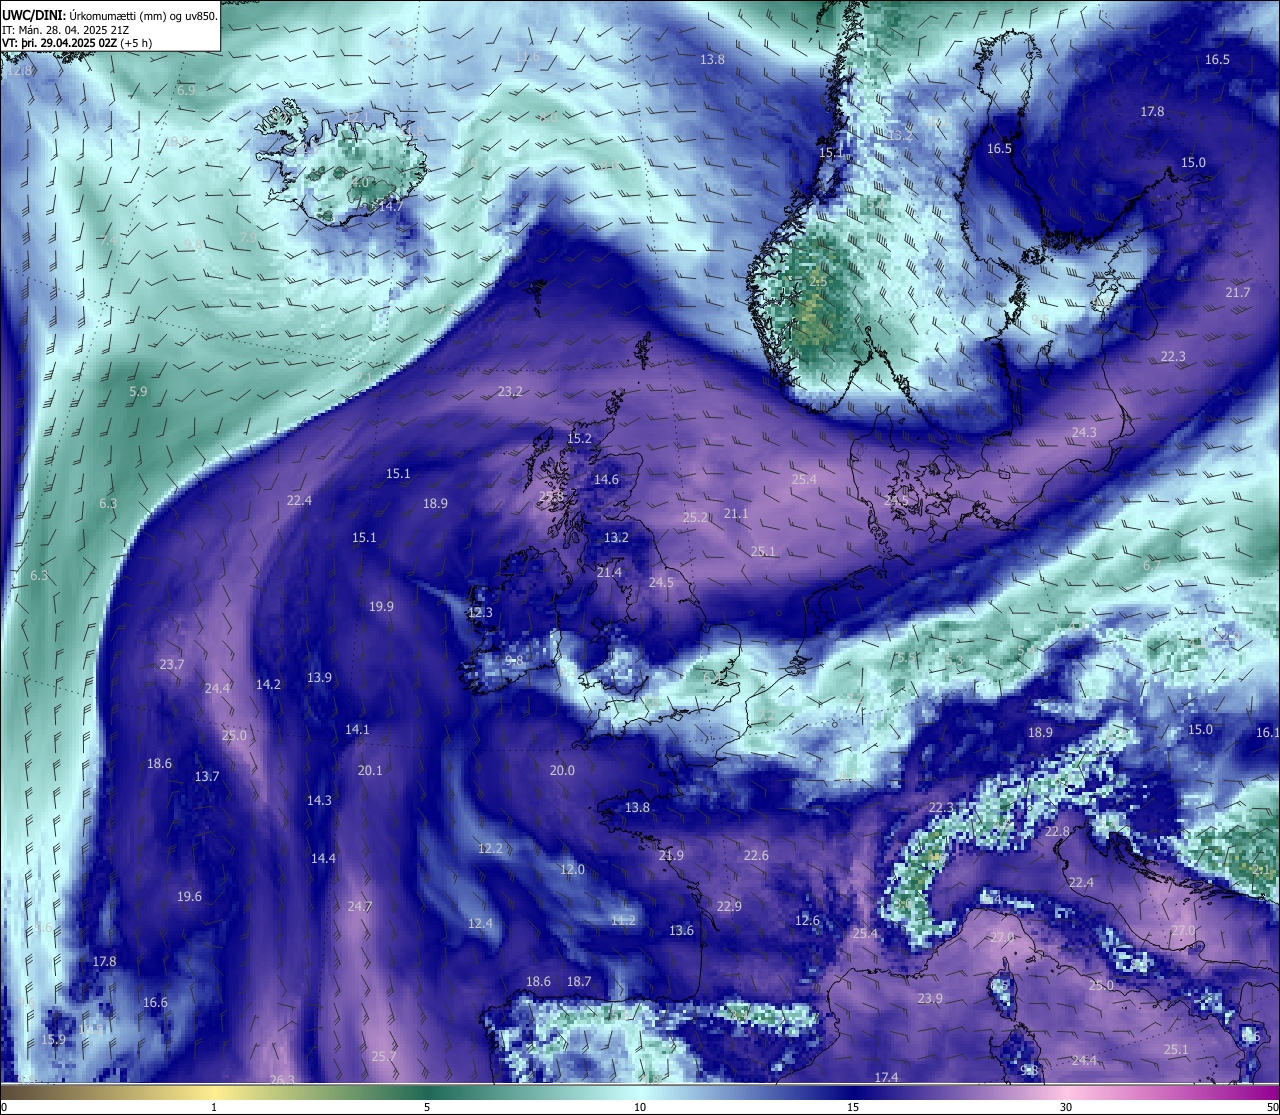Click the 23.9 value label in the Mediterranean
Viewport: 1280px width, 1115px height.
tap(930, 998)
